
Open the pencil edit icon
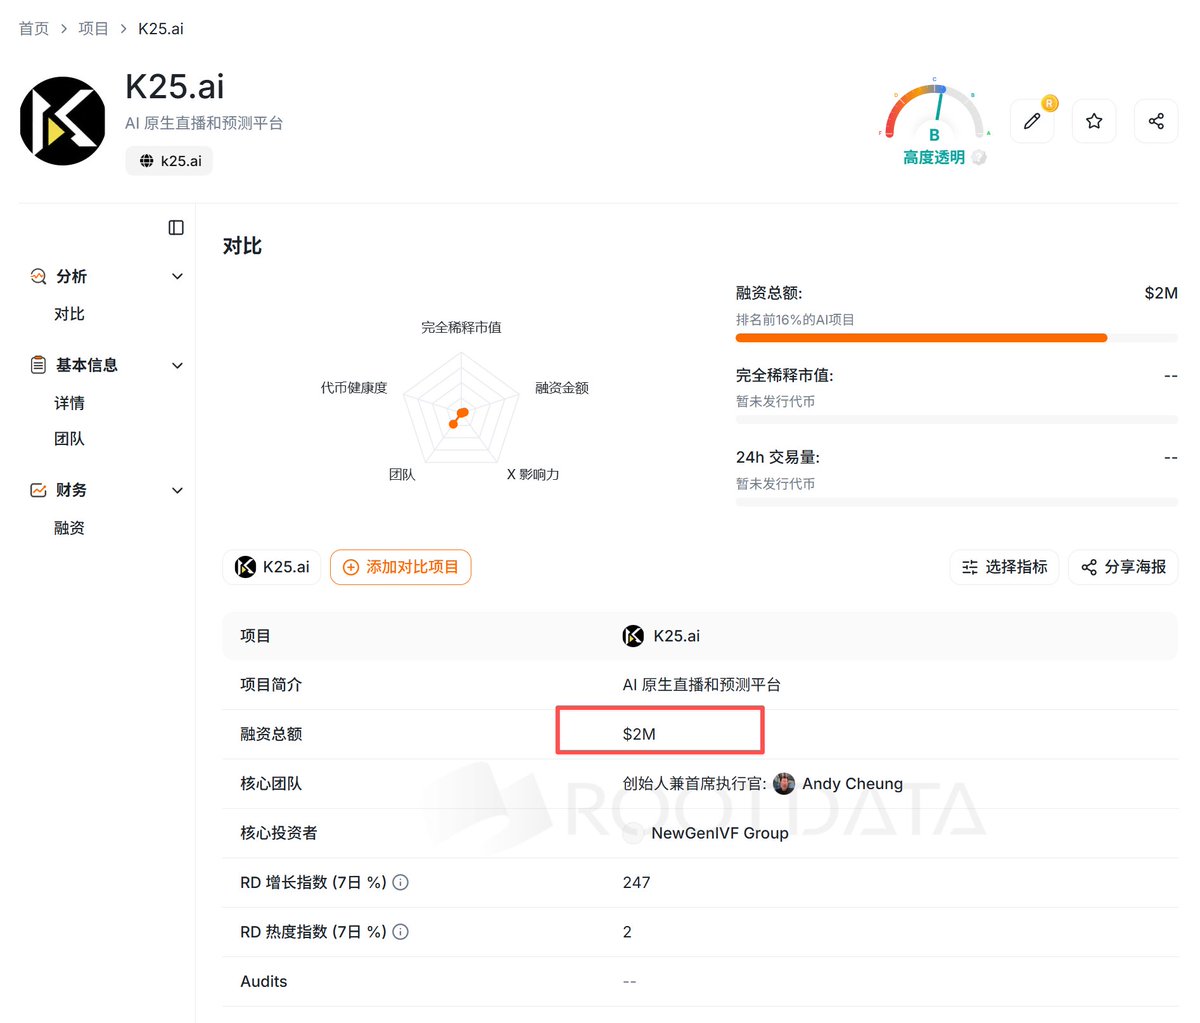[x=1032, y=121]
